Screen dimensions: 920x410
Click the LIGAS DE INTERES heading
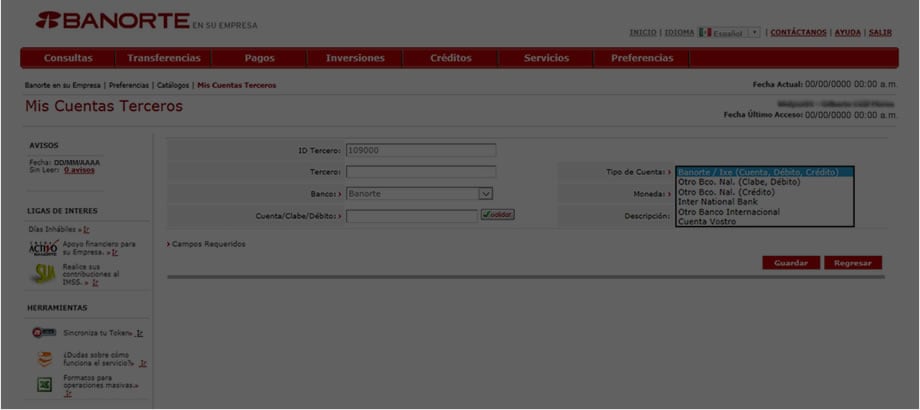[63, 211]
